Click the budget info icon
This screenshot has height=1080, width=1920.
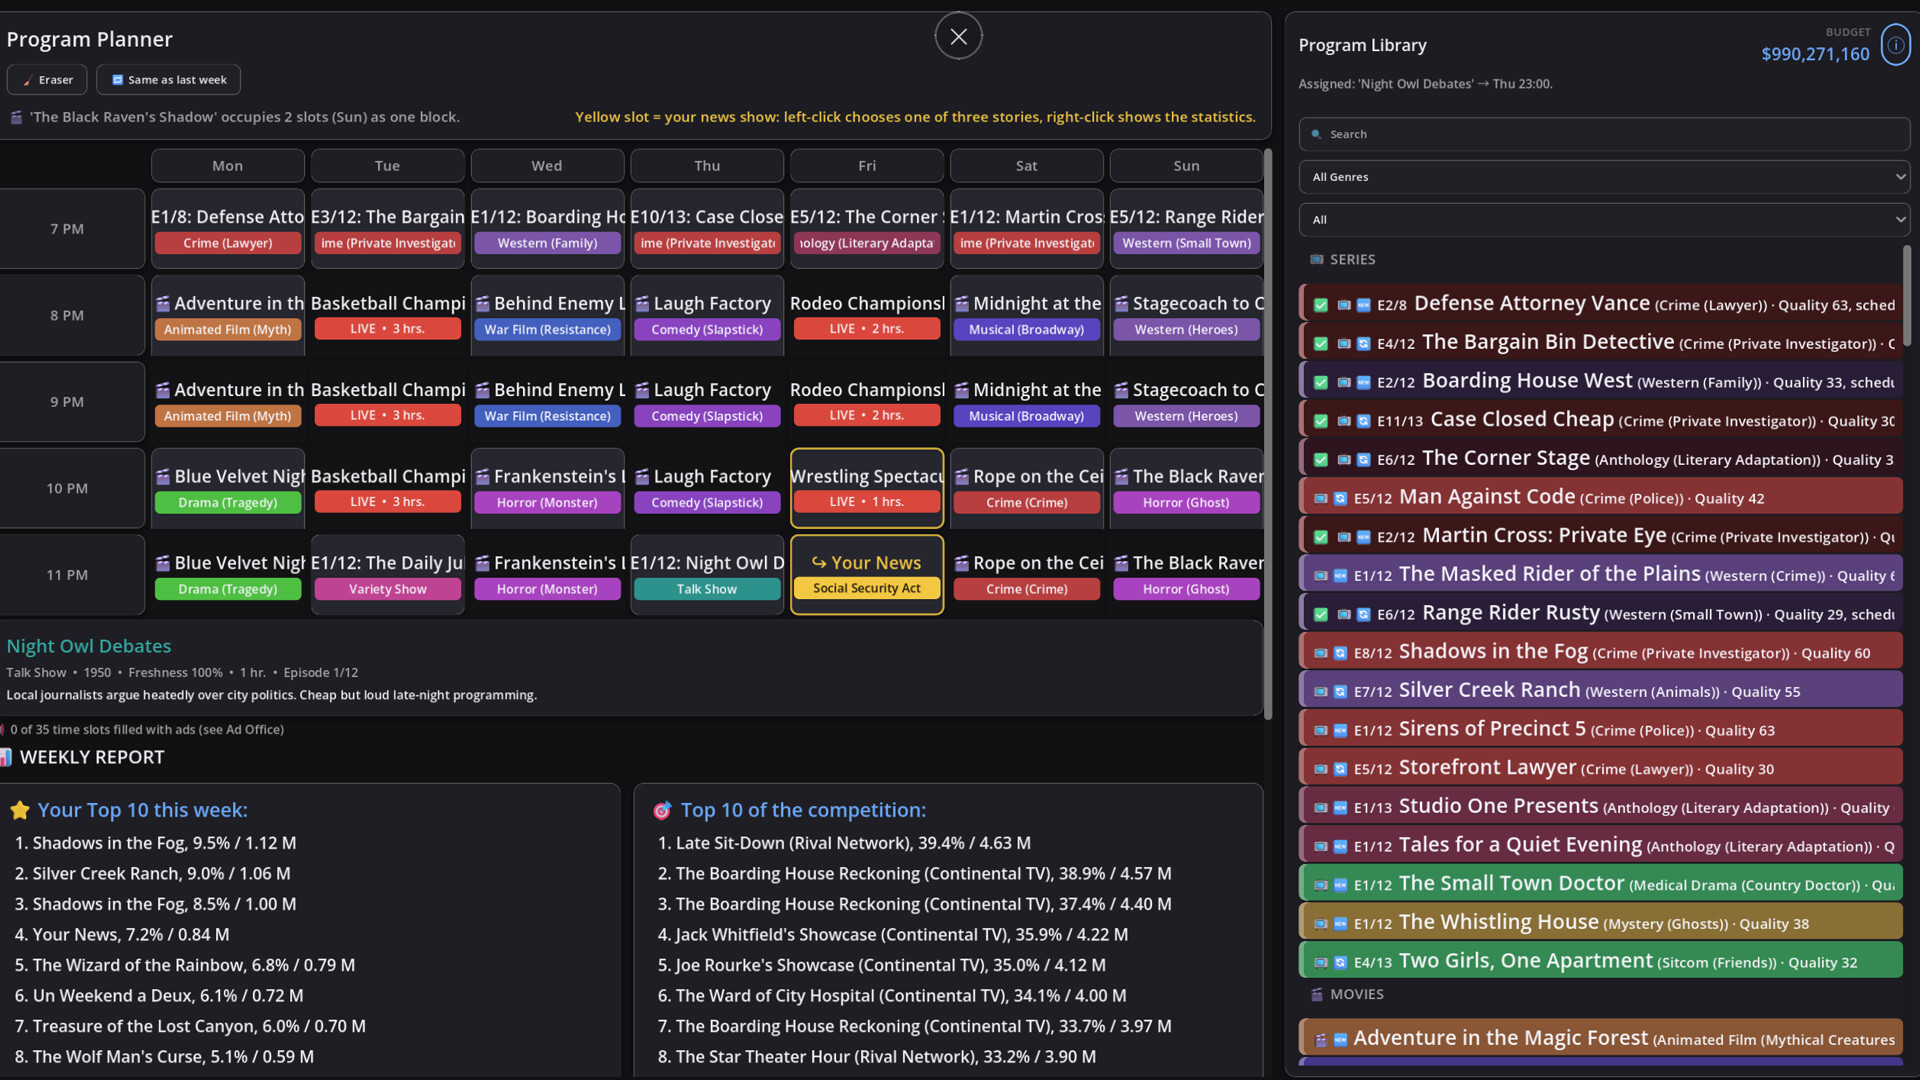[1895, 45]
